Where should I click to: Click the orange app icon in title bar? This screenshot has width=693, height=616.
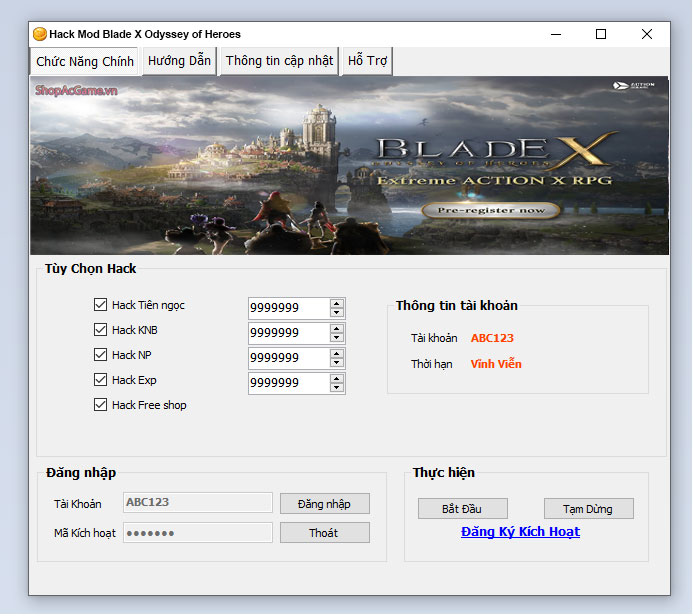click(x=40, y=34)
